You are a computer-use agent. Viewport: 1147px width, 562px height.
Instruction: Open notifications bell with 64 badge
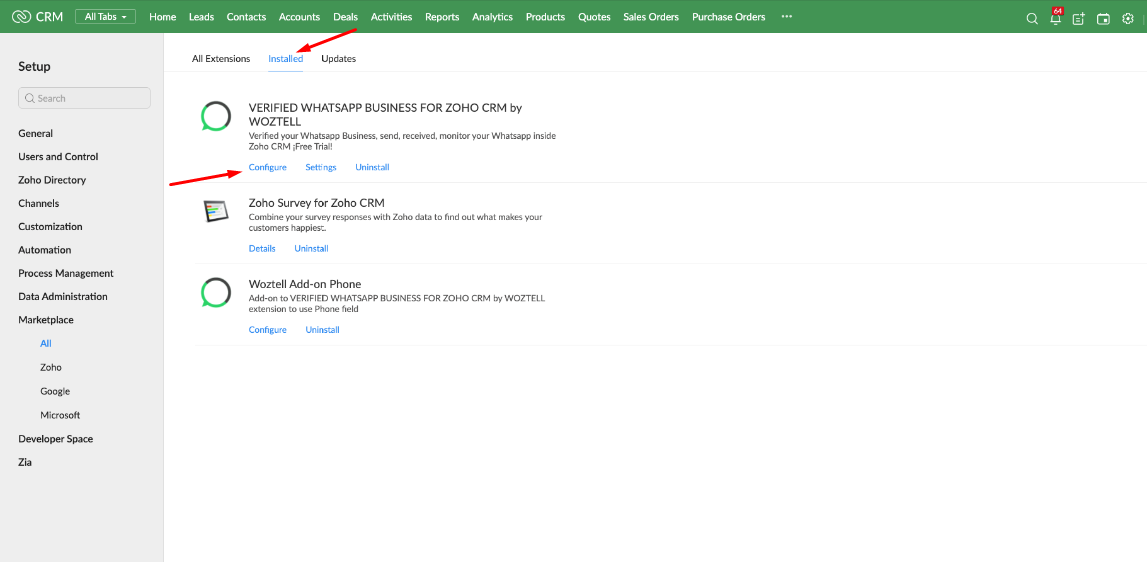pyautogui.click(x=1056, y=18)
